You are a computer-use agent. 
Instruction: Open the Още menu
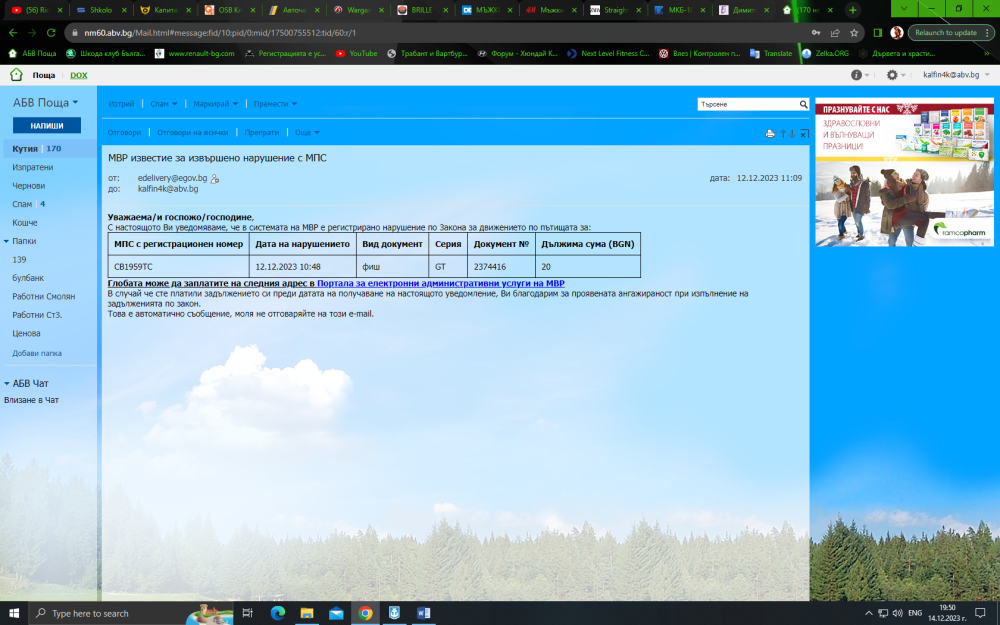[x=301, y=132]
